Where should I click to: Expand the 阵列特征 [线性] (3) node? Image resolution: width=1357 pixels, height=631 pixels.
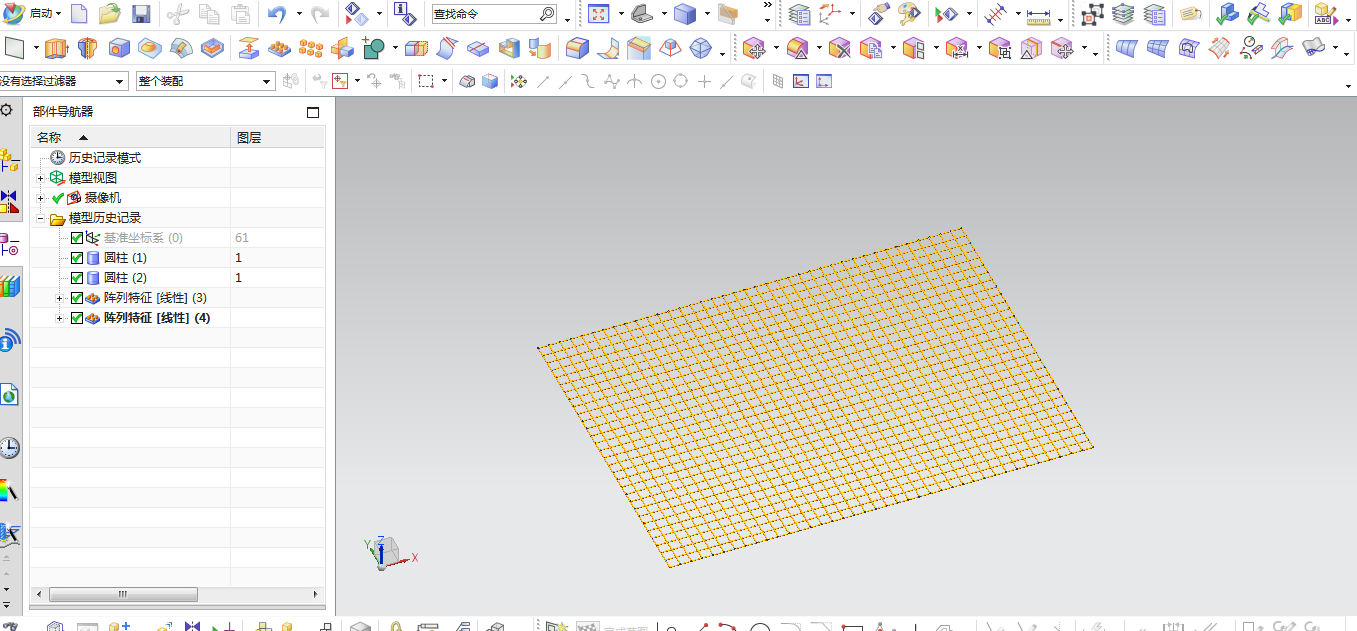click(x=60, y=298)
